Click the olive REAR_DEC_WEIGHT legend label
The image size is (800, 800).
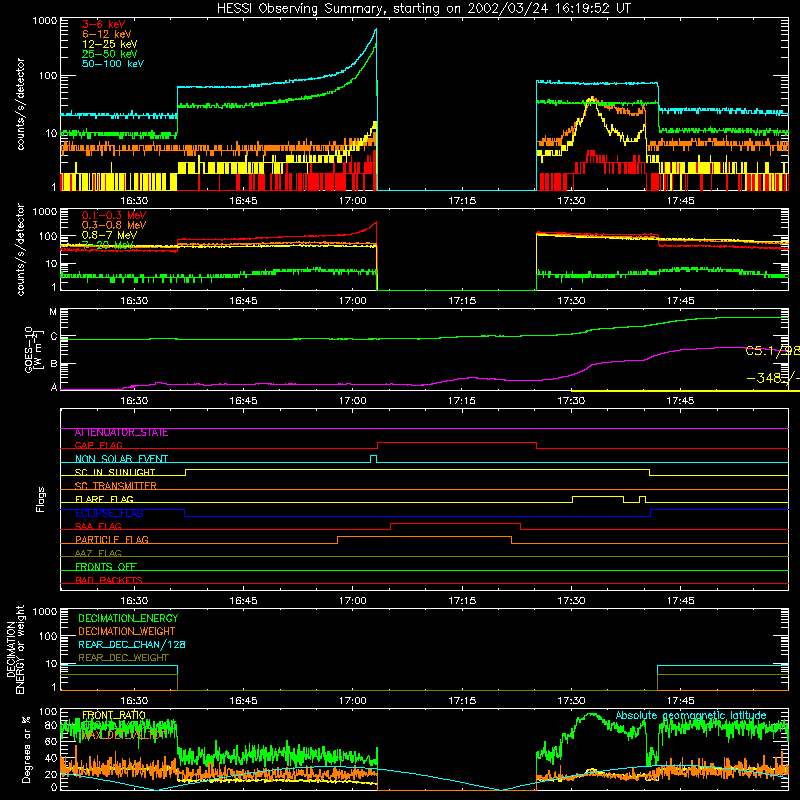[x=123, y=658]
